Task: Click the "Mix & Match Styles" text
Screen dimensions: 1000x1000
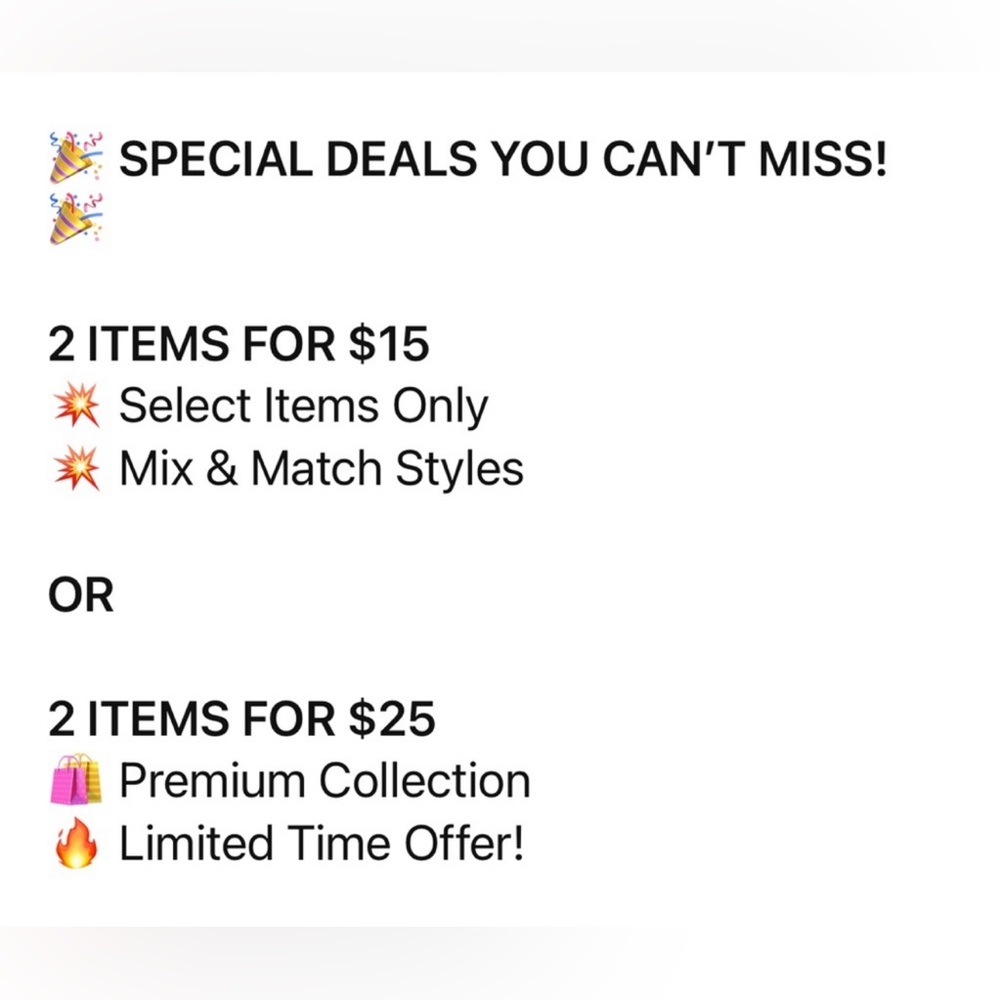Action: pyautogui.click(x=321, y=469)
